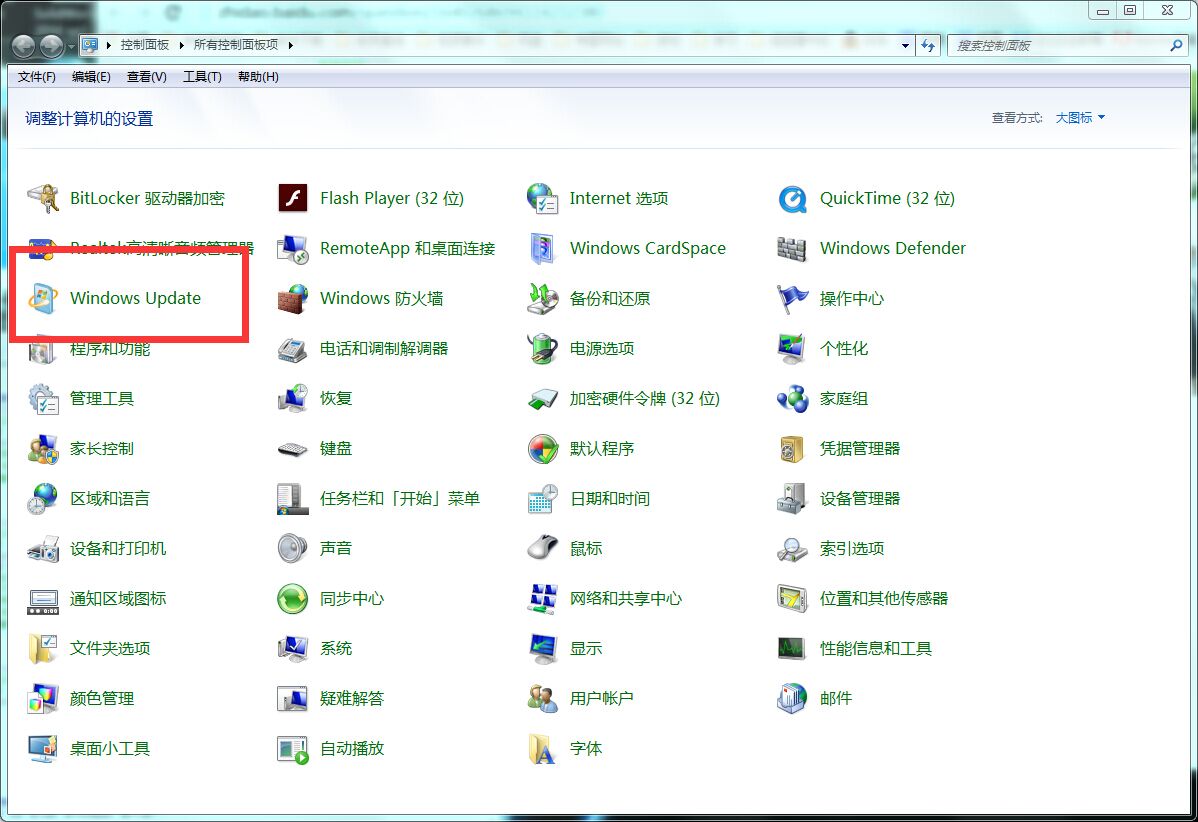Open the Flash Player (32 位) icon

293,199
